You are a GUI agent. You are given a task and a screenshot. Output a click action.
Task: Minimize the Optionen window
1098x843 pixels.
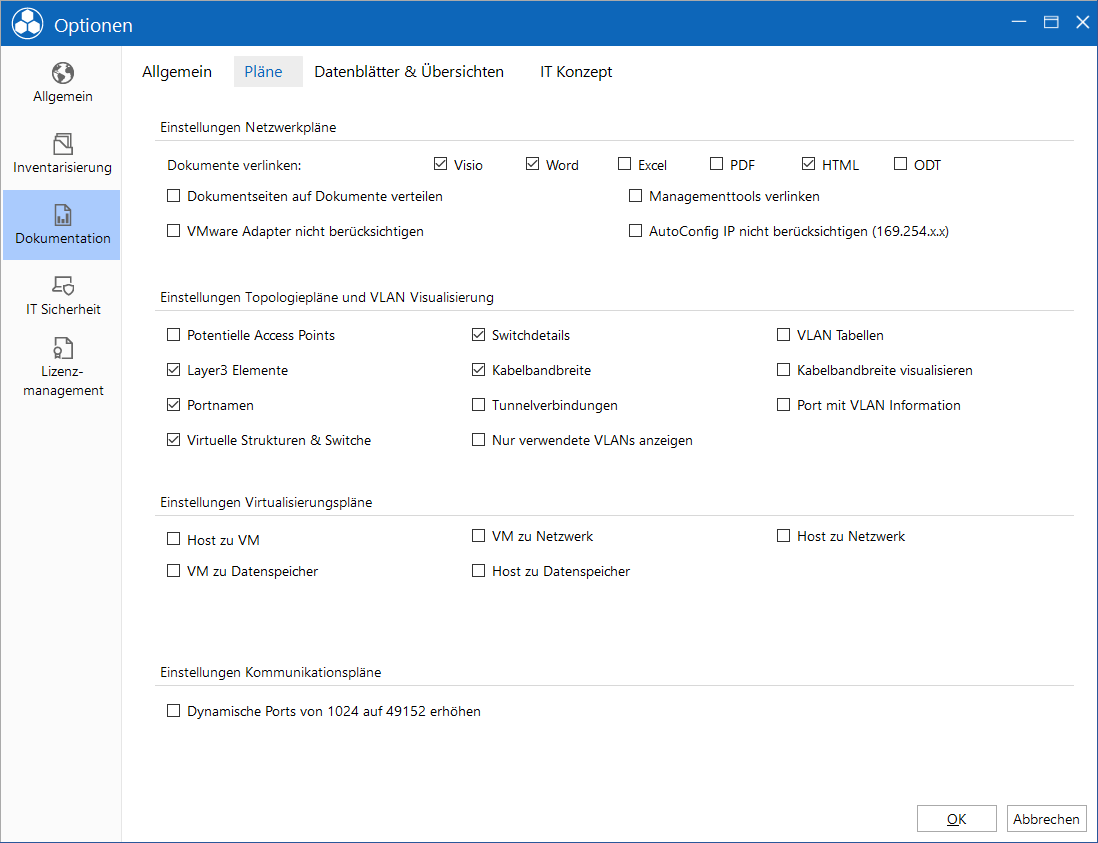point(1019,22)
